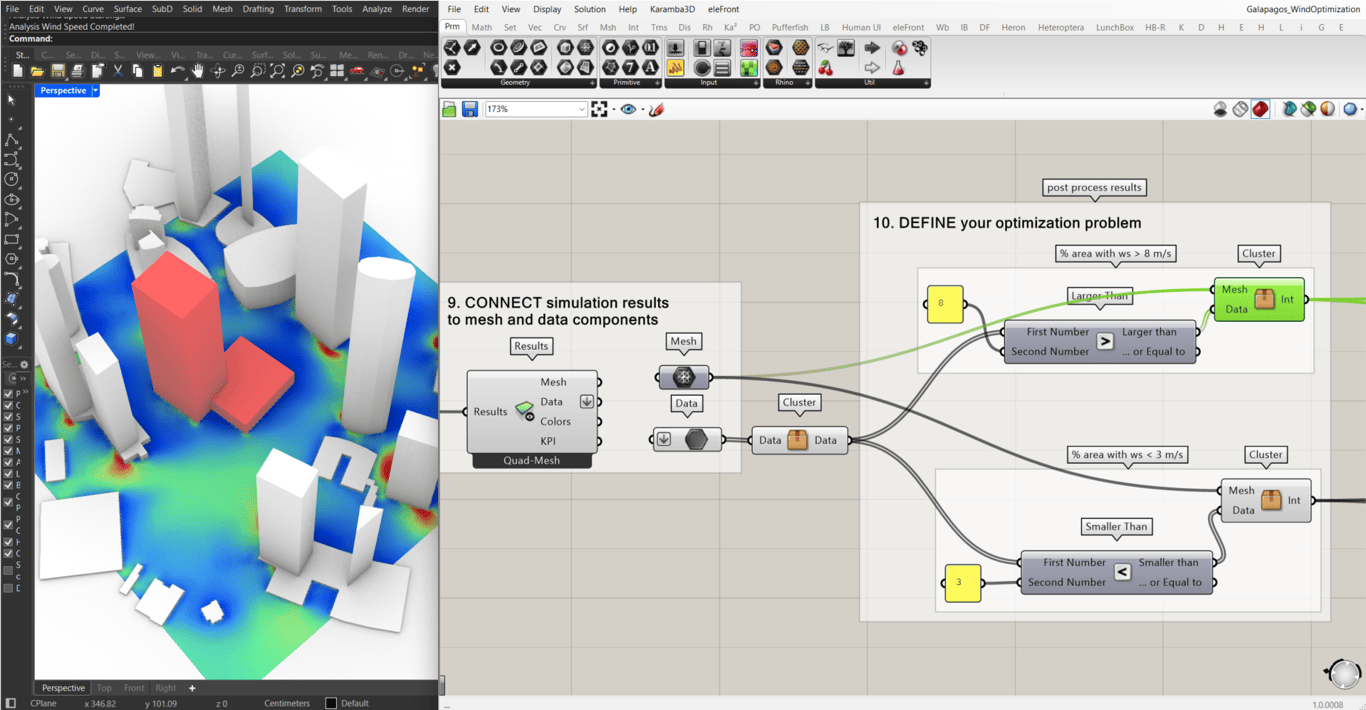The width and height of the screenshot is (1366, 710).
Task: Open dropdown arrow next to eye preview icon
Action: coord(642,109)
